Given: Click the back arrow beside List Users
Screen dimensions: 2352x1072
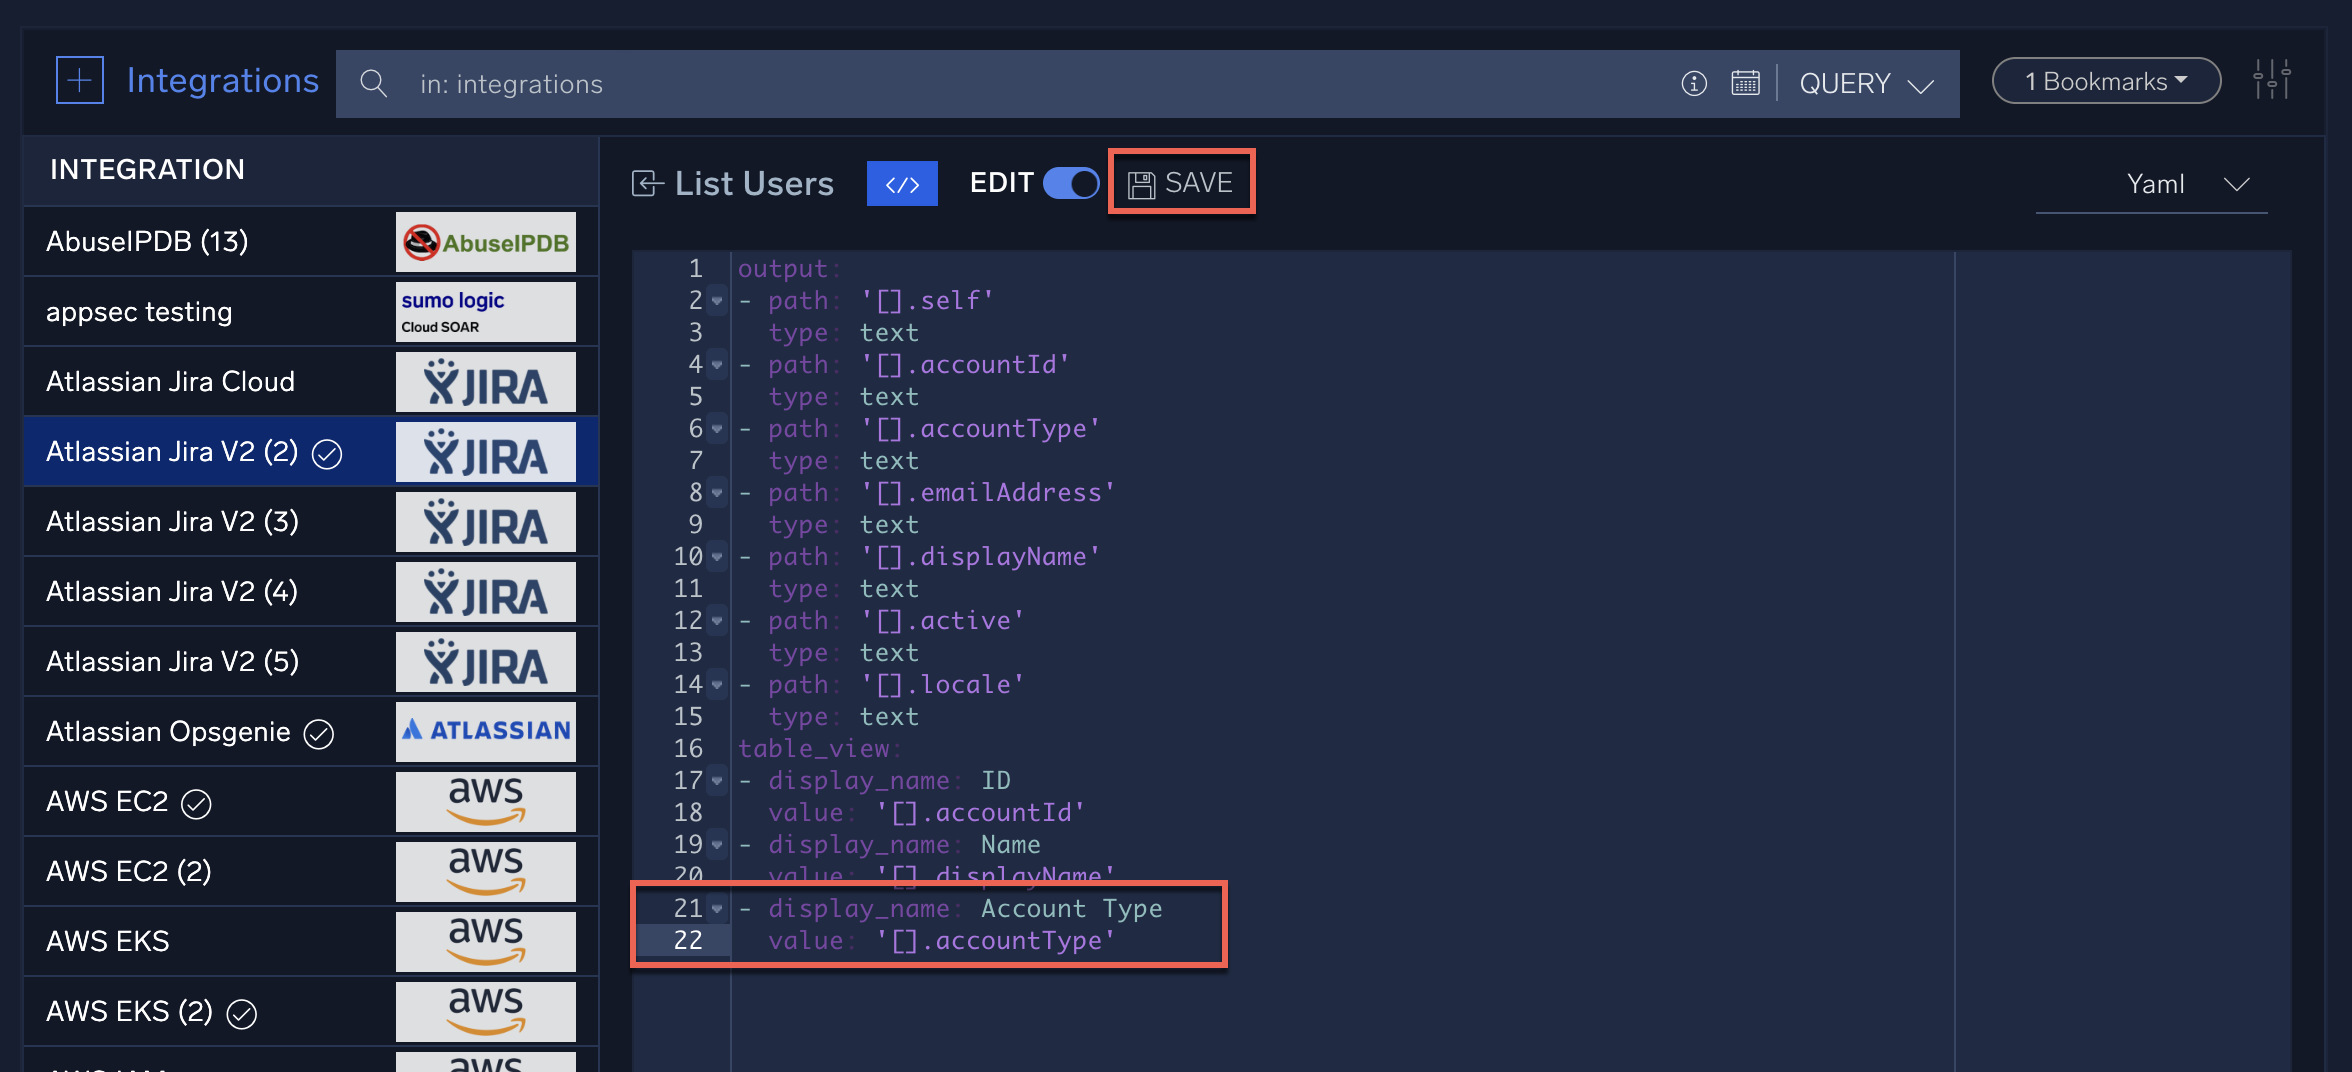Looking at the screenshot, I should tap(646, 183).
